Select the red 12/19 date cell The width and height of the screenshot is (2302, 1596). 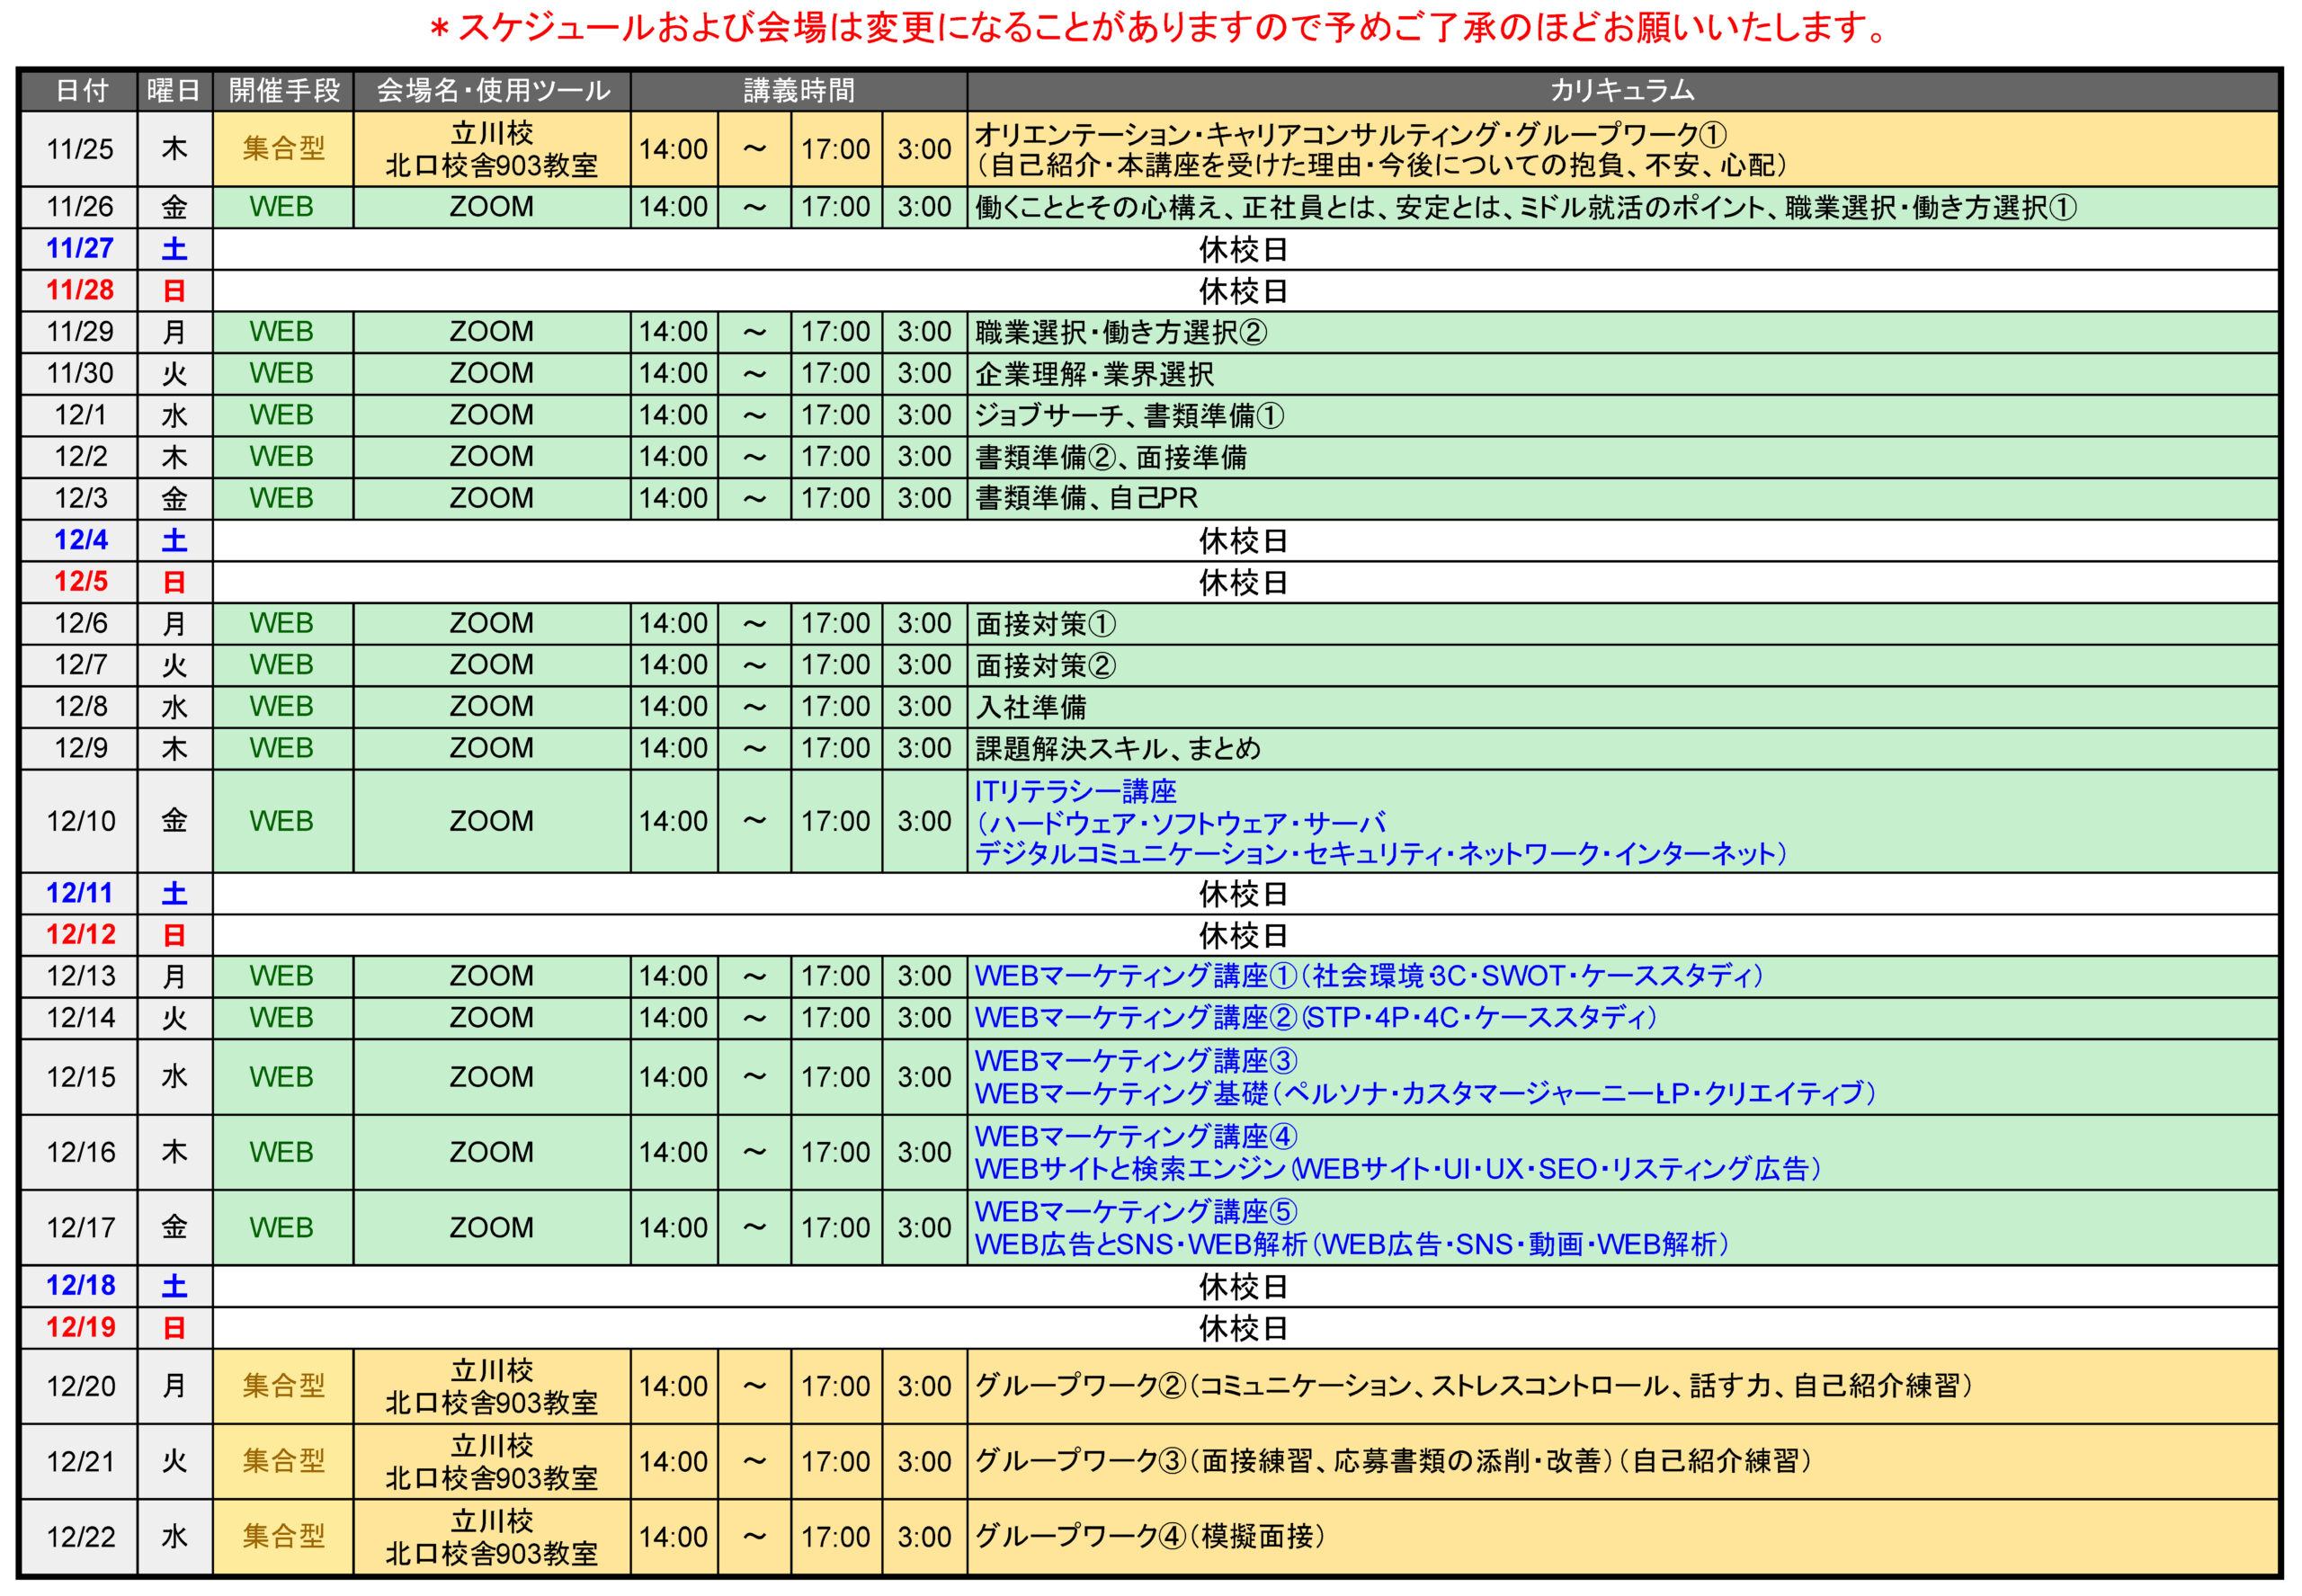pos(80,1329)
